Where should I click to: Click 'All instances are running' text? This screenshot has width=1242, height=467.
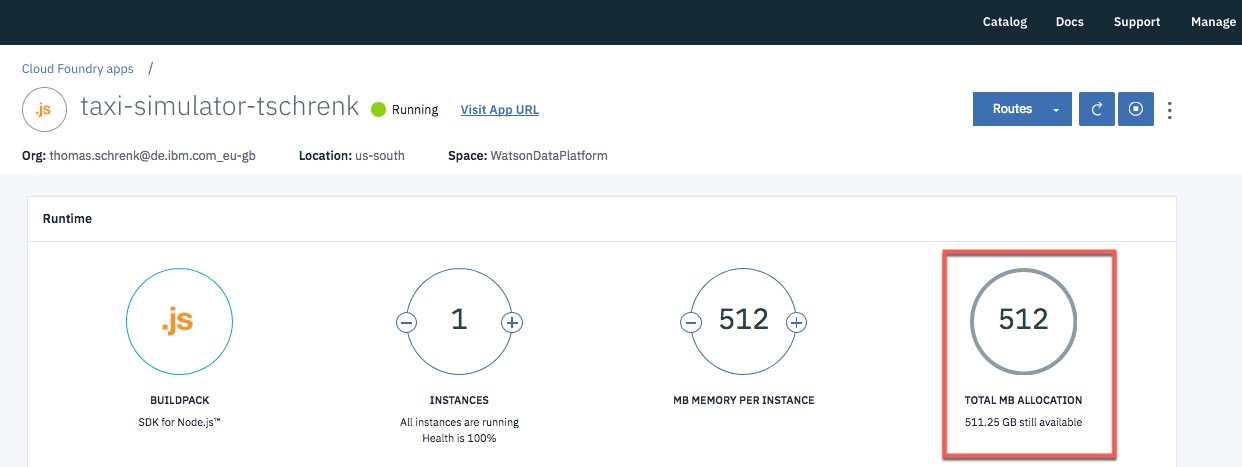click(x=459, y=422)
